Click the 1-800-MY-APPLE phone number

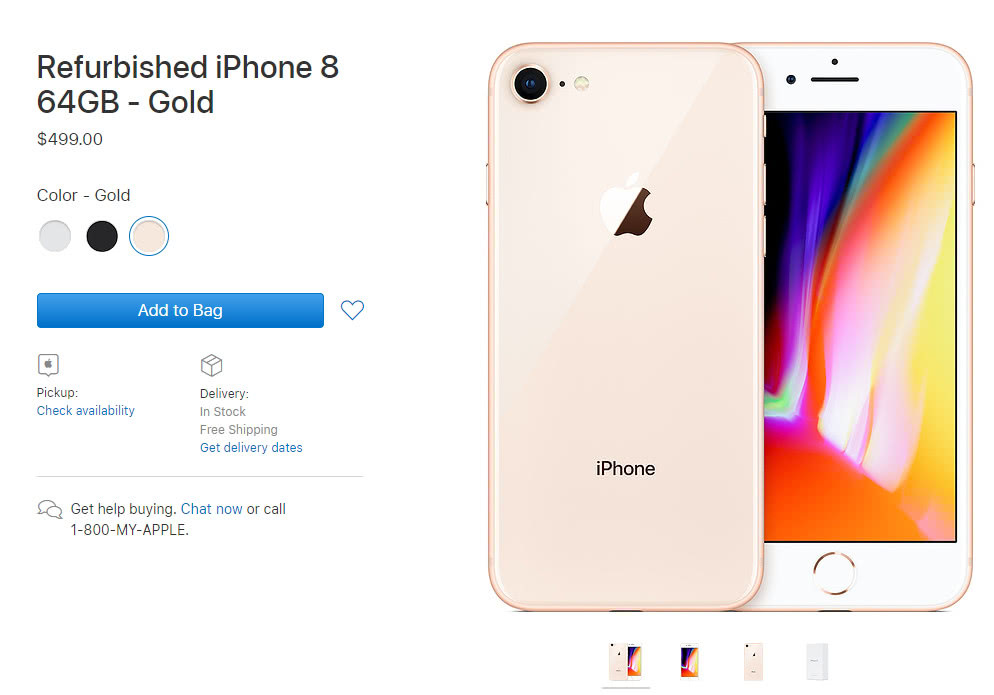129,529
